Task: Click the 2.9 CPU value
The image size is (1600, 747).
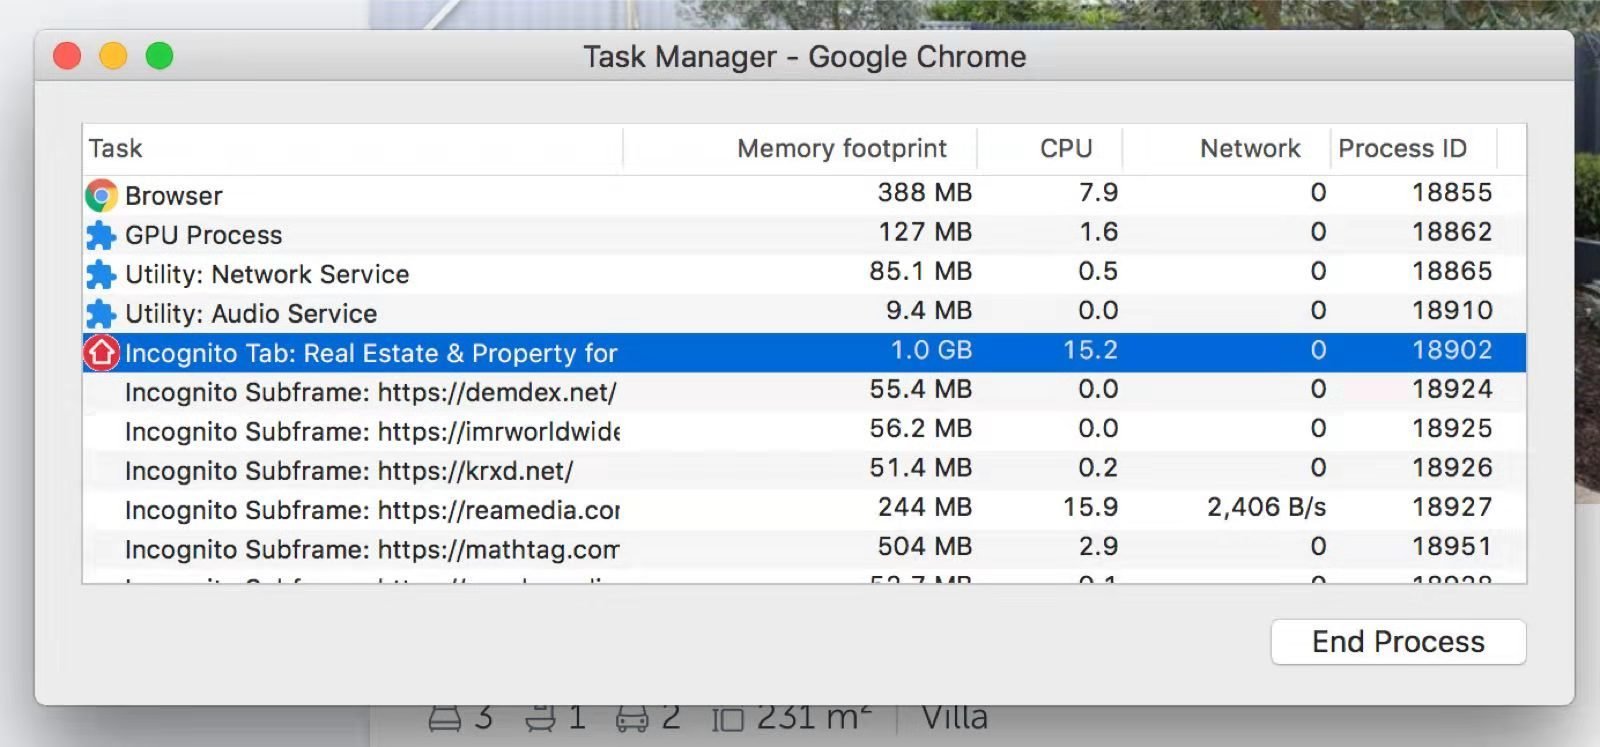Action: click(x=1098, y=546)
